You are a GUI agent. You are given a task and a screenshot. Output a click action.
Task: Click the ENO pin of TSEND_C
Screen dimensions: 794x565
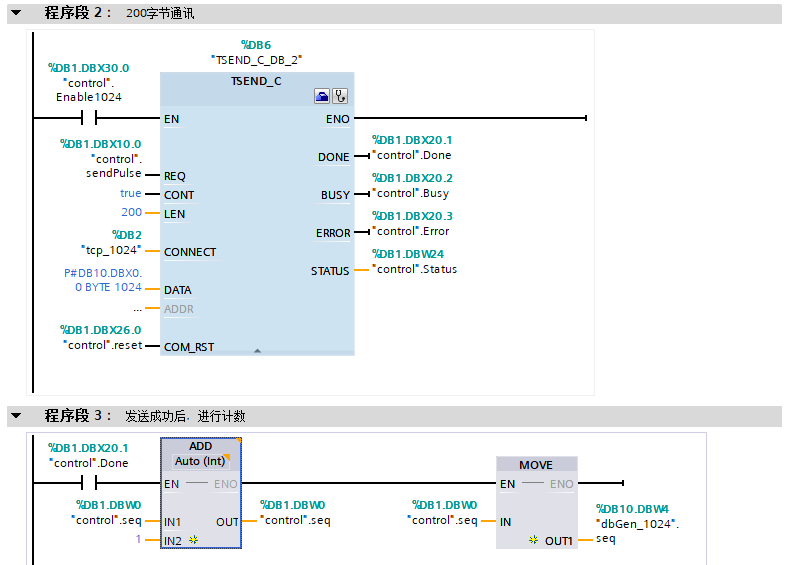coord(338,119)
